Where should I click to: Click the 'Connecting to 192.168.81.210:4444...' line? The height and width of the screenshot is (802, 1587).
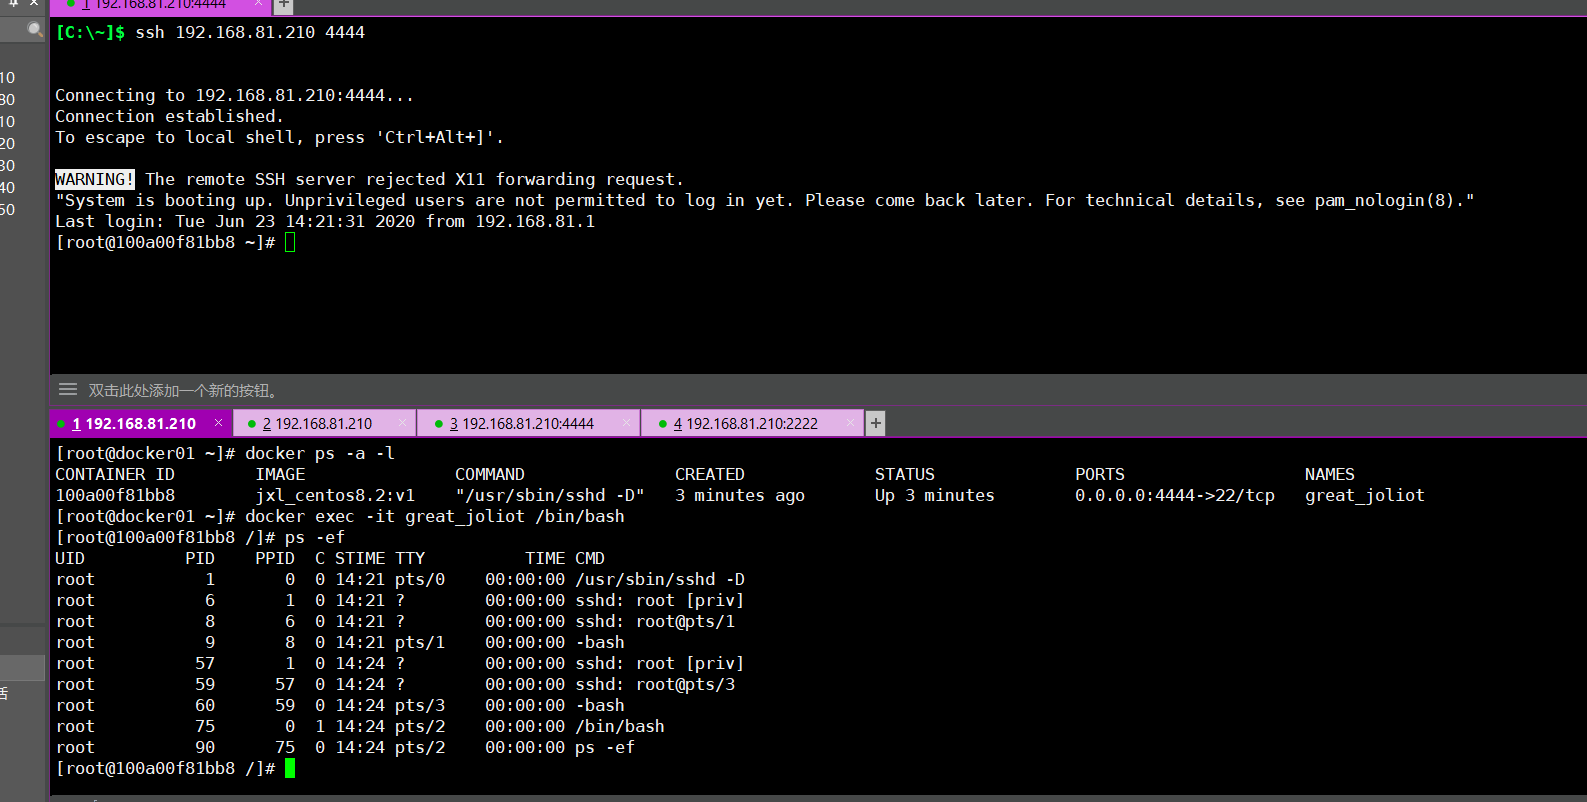(x=234, y=95)
